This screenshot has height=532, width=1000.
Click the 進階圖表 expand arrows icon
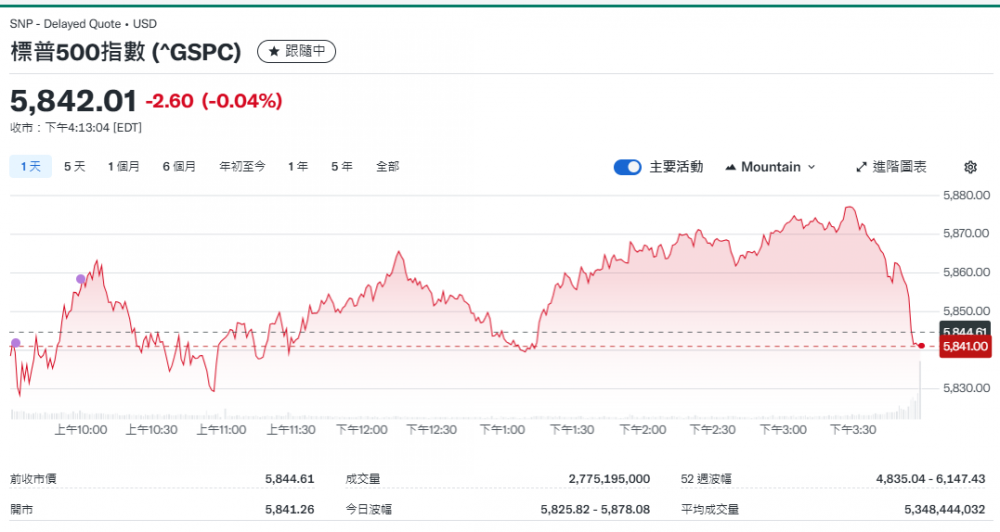click(862, 167)
